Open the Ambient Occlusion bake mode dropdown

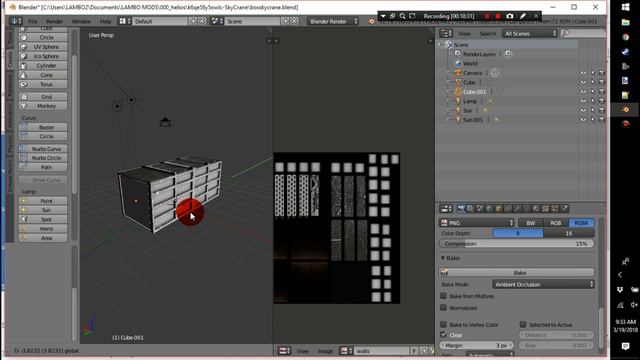coord(543,284)
